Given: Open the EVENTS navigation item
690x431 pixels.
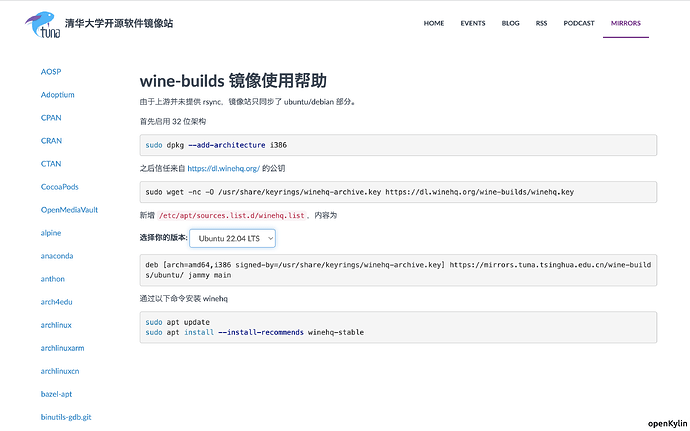Looking at the screenshot, I should [473, 23].
